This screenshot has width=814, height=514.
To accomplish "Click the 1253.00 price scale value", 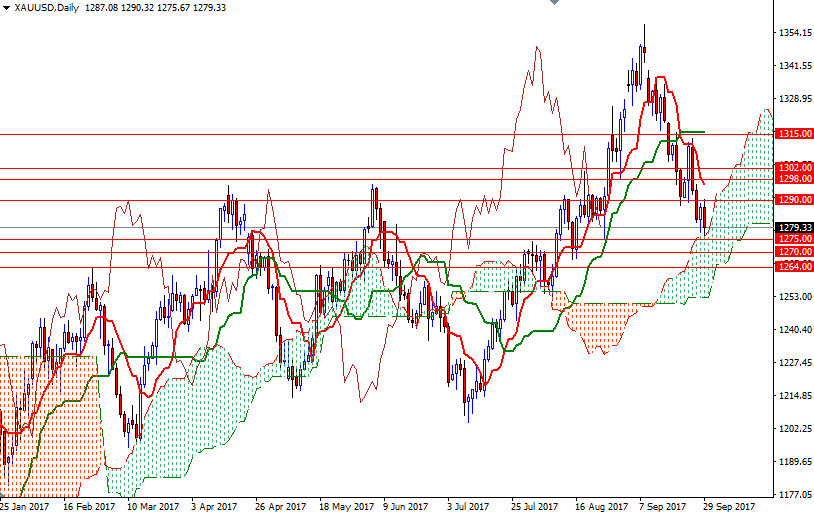I will pyautogui.click(x=795, y=296).
